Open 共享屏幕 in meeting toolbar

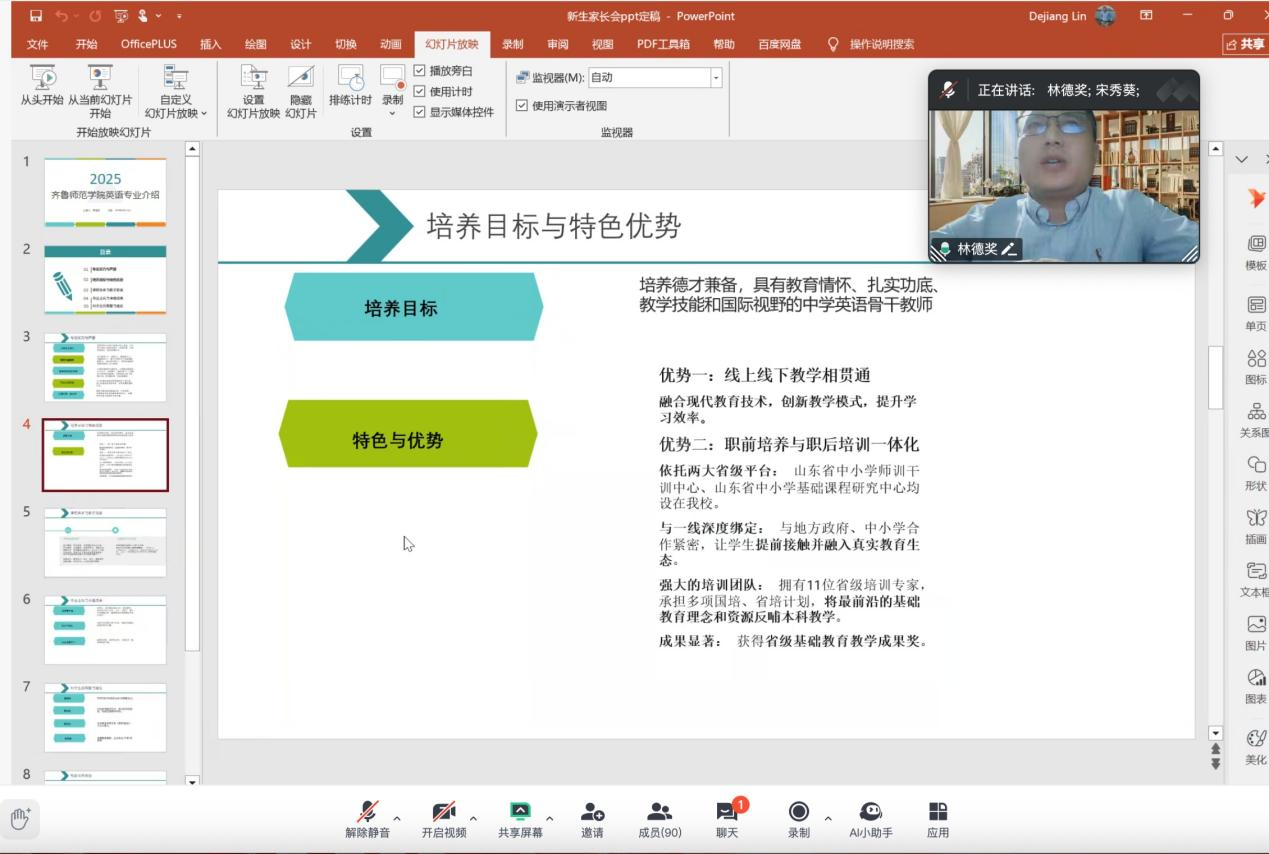pyautogui.click(x=520, y=812)
